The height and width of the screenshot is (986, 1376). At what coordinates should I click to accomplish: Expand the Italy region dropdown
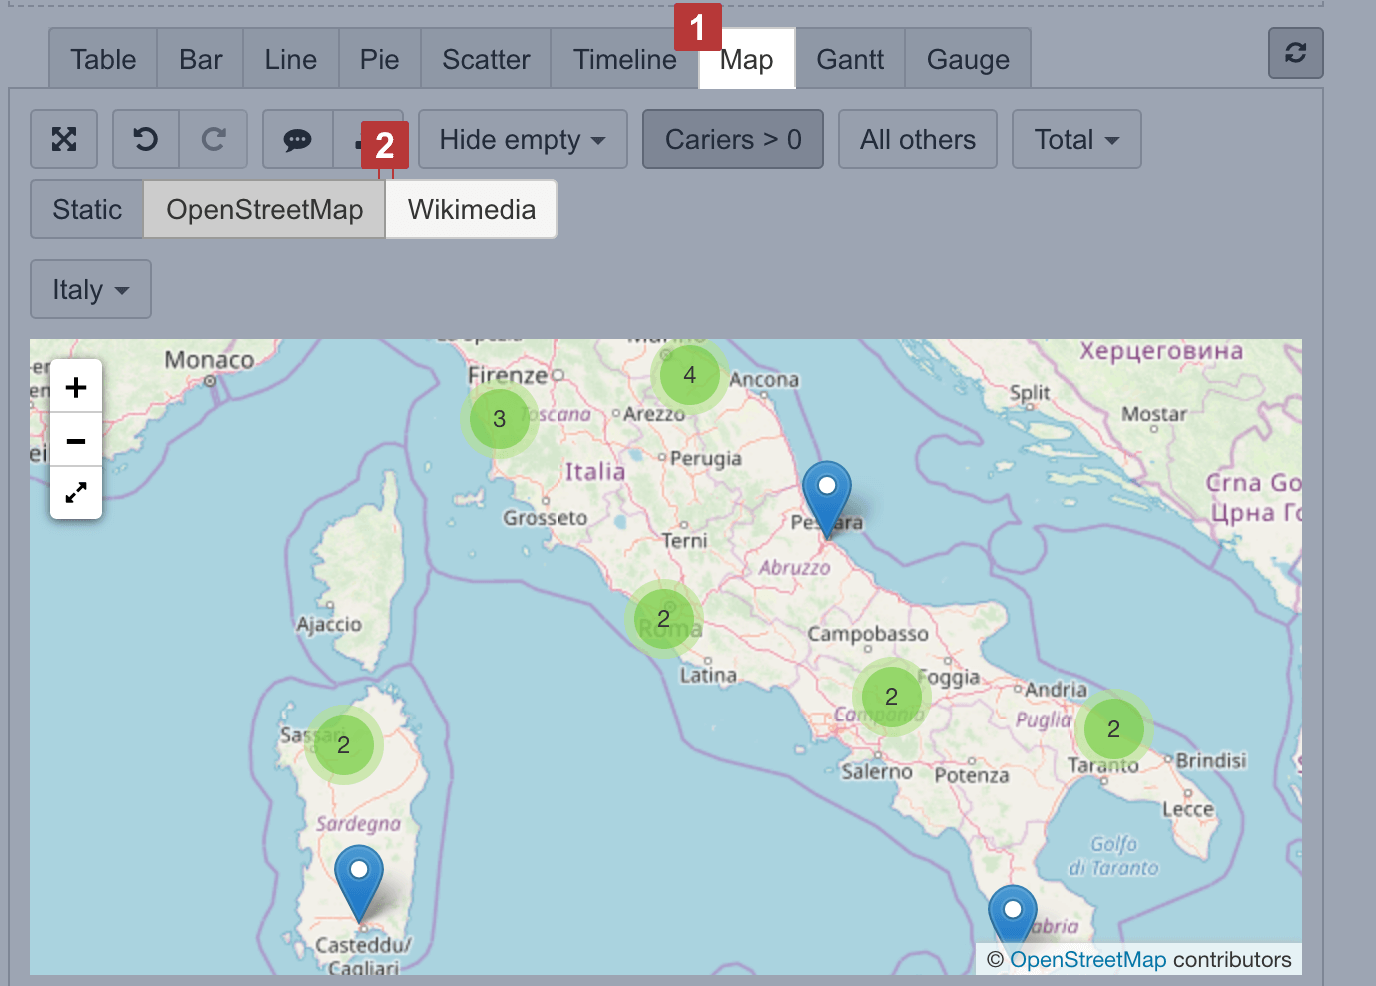91,289
